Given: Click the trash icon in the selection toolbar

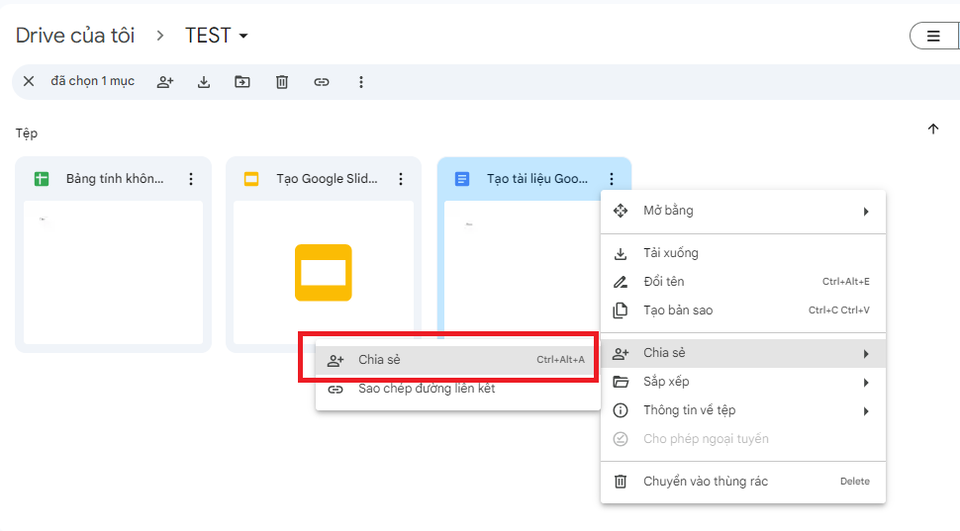Looking at the screenshot, I should (282, 82).
